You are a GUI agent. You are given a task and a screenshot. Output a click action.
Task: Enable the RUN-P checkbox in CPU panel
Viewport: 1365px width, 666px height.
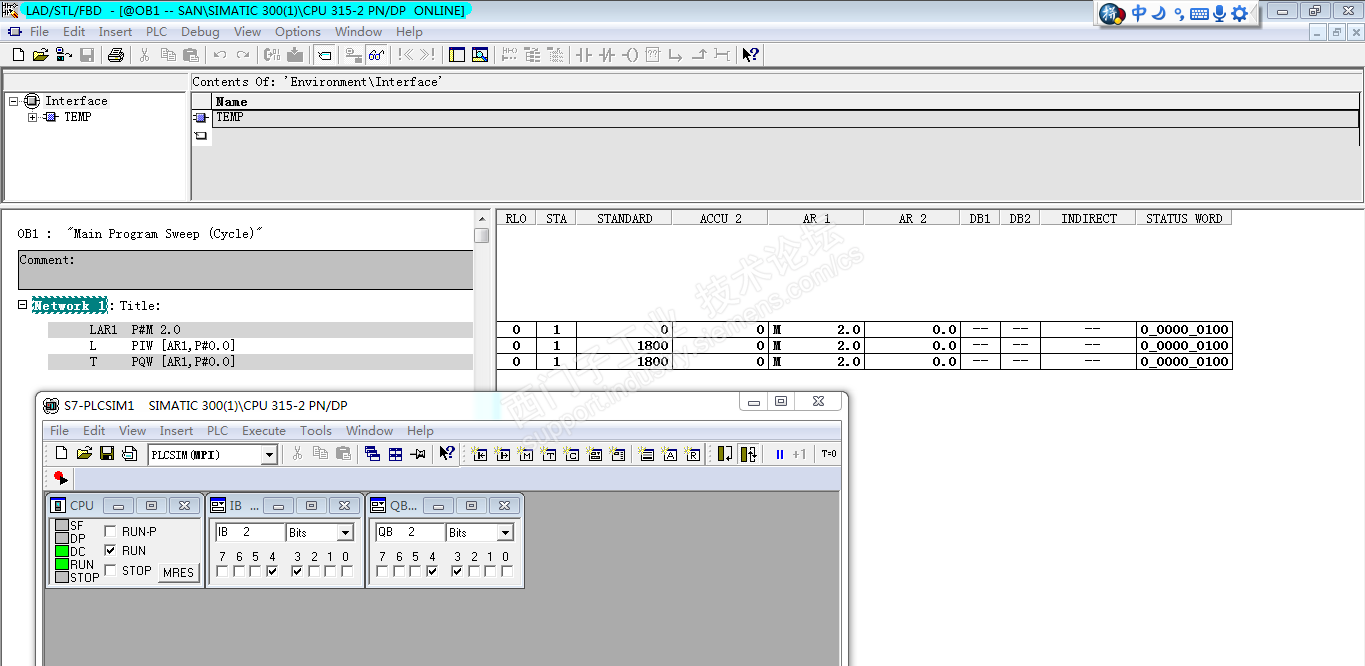(x=110, y=532)
